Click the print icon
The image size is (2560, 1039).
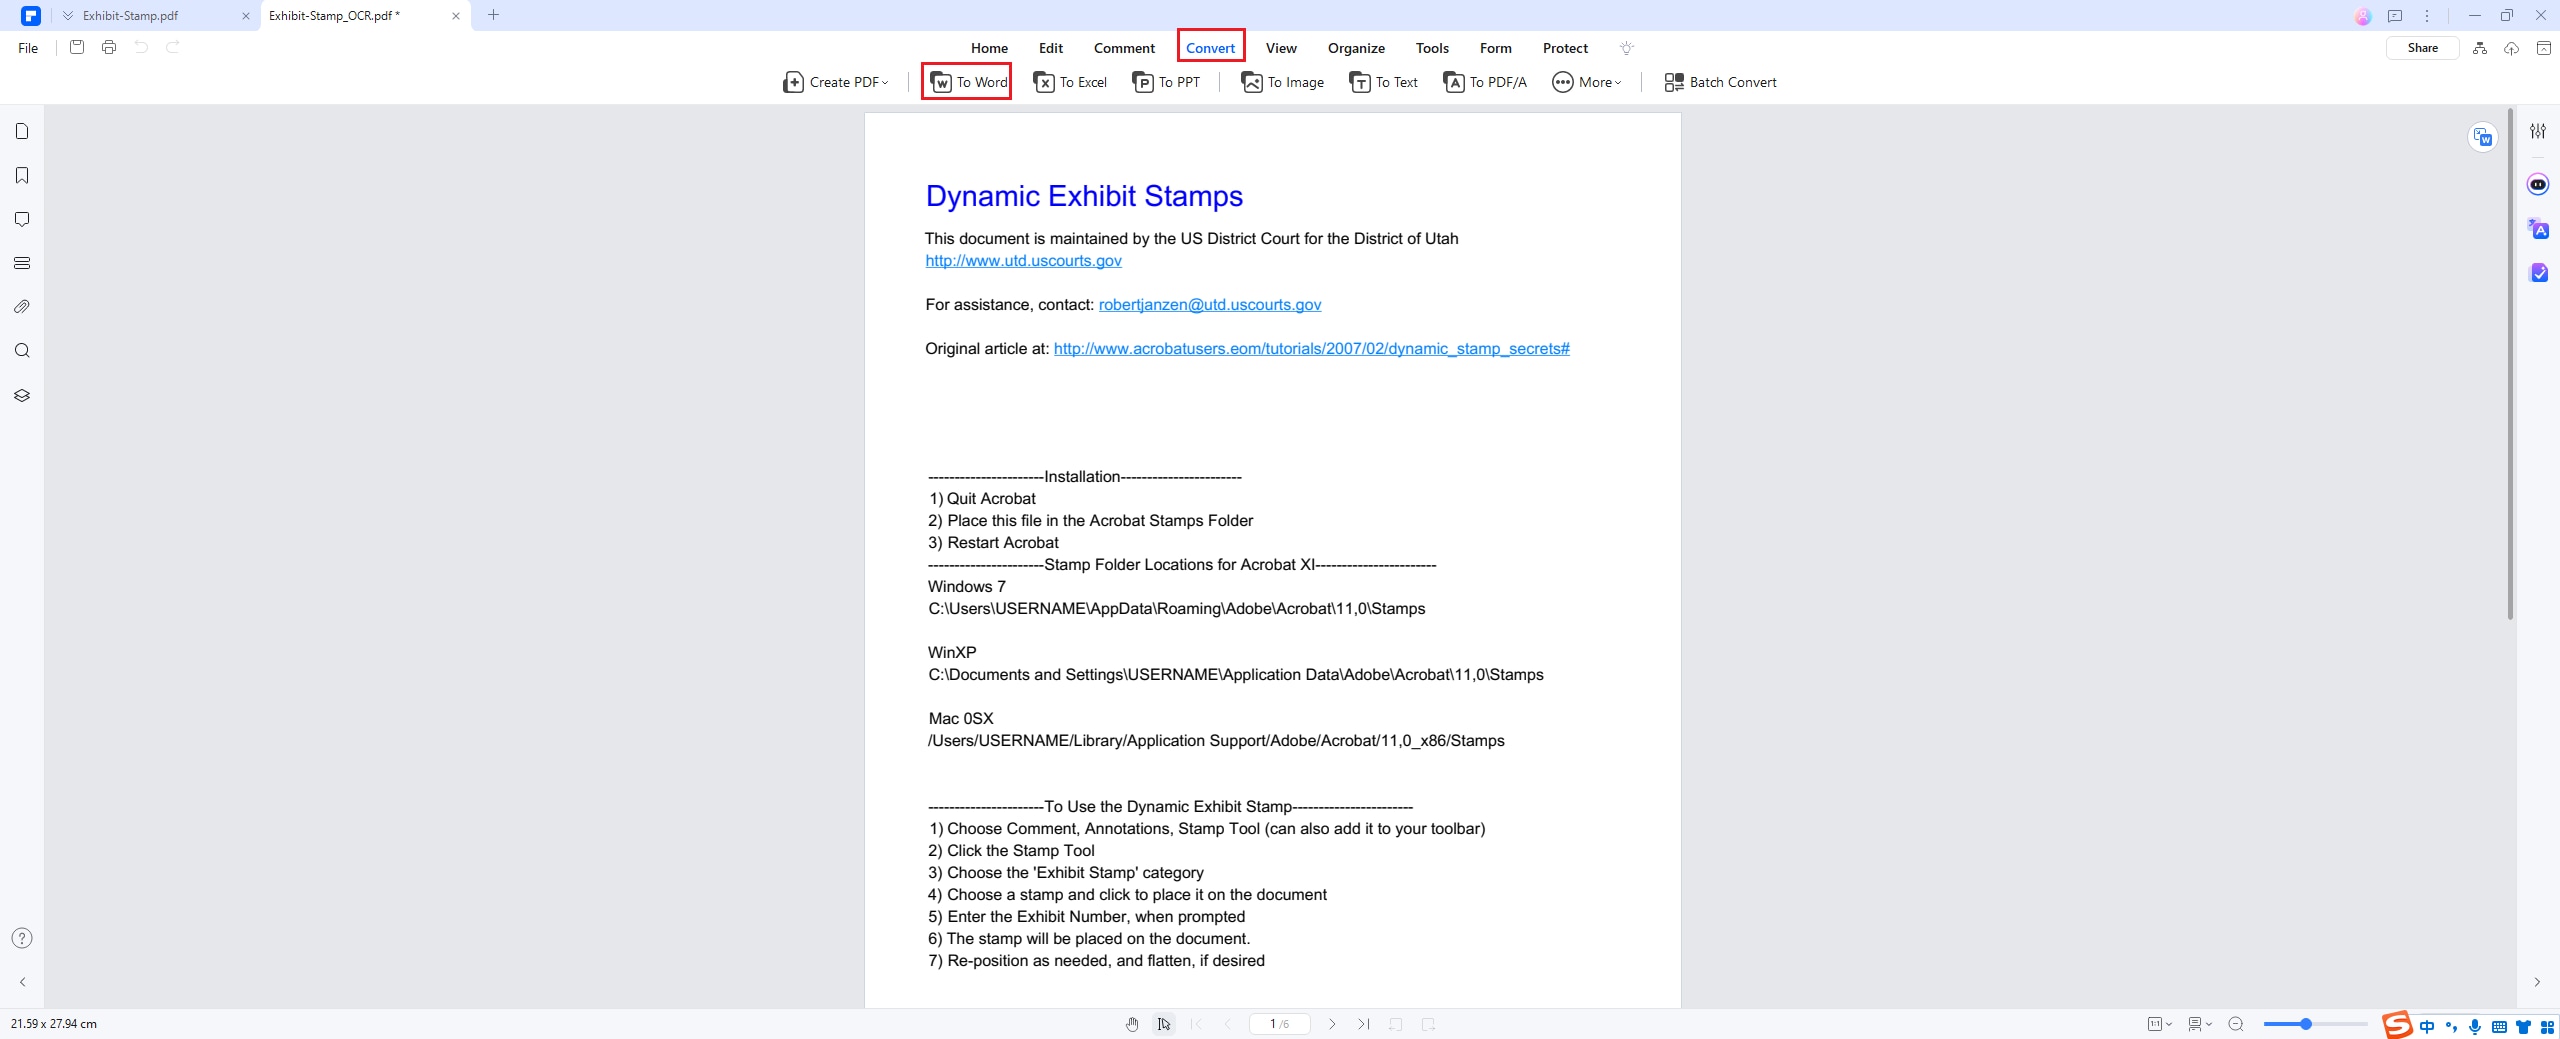coord(109,47)
